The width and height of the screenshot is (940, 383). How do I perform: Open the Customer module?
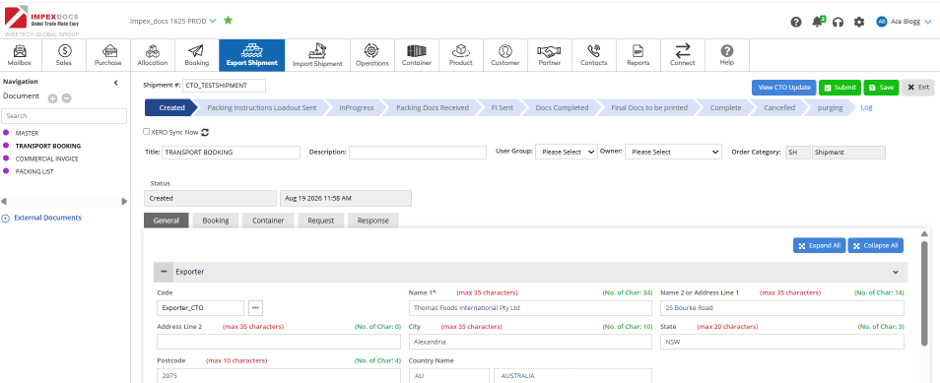coord(505,55)
